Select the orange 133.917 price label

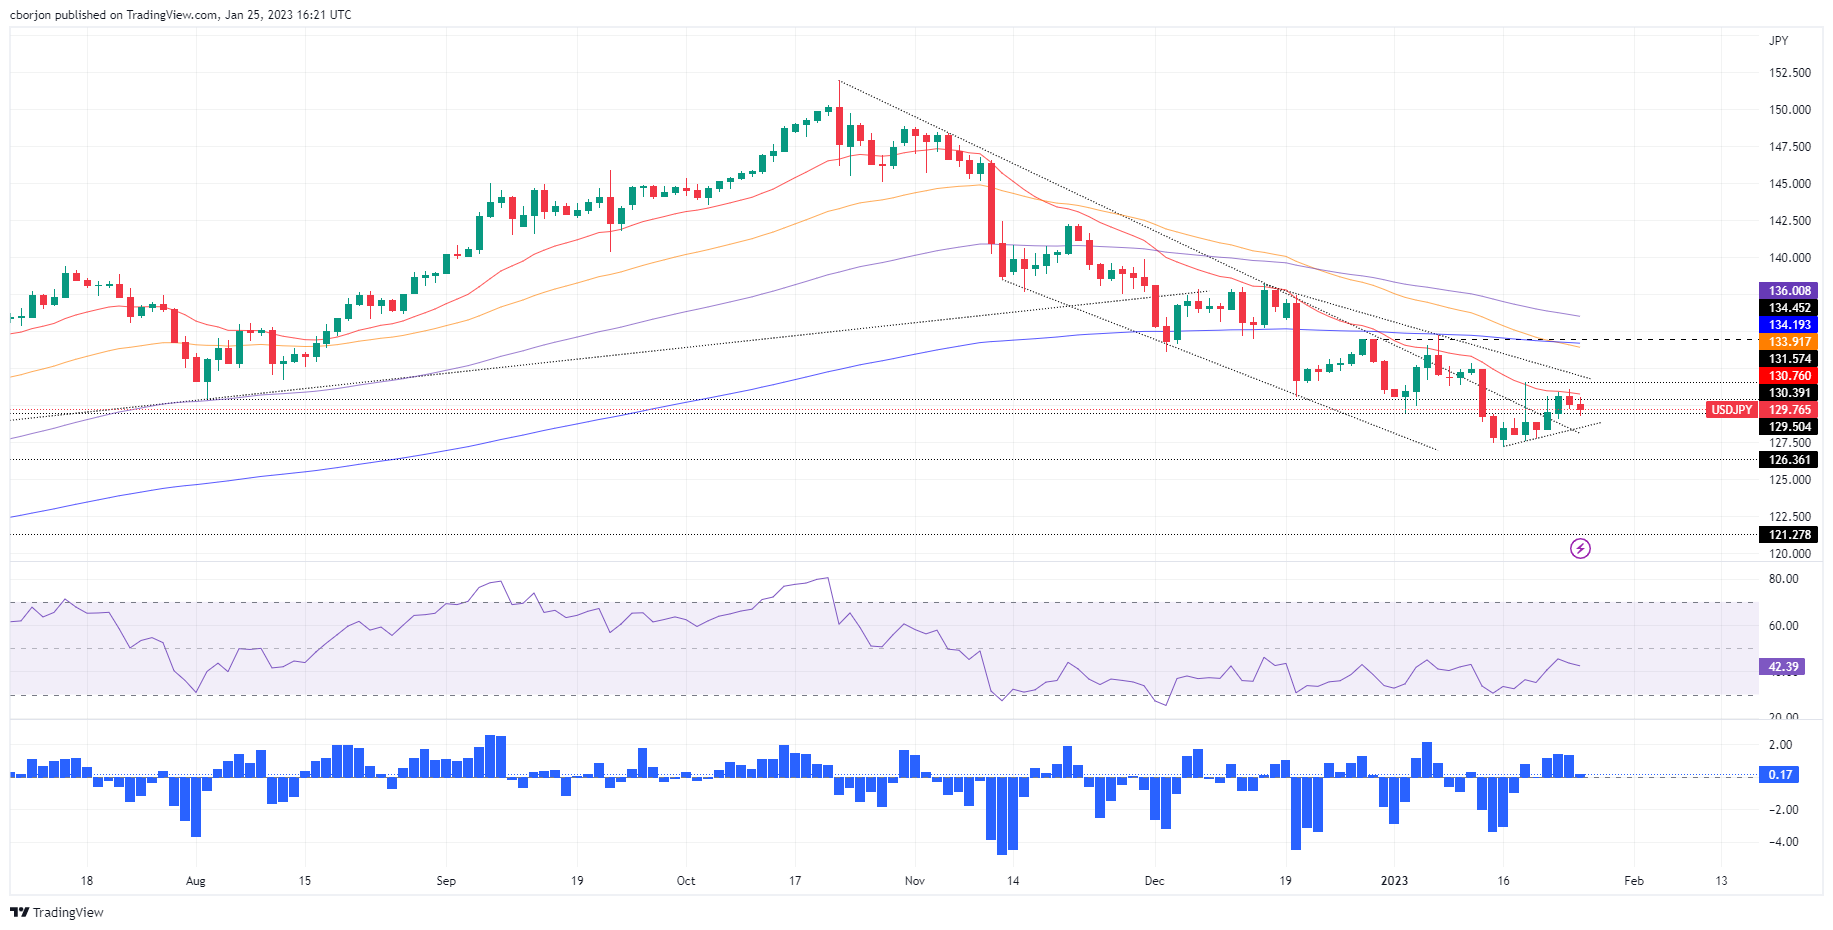pyautogui.click(x=1788, y=342)
